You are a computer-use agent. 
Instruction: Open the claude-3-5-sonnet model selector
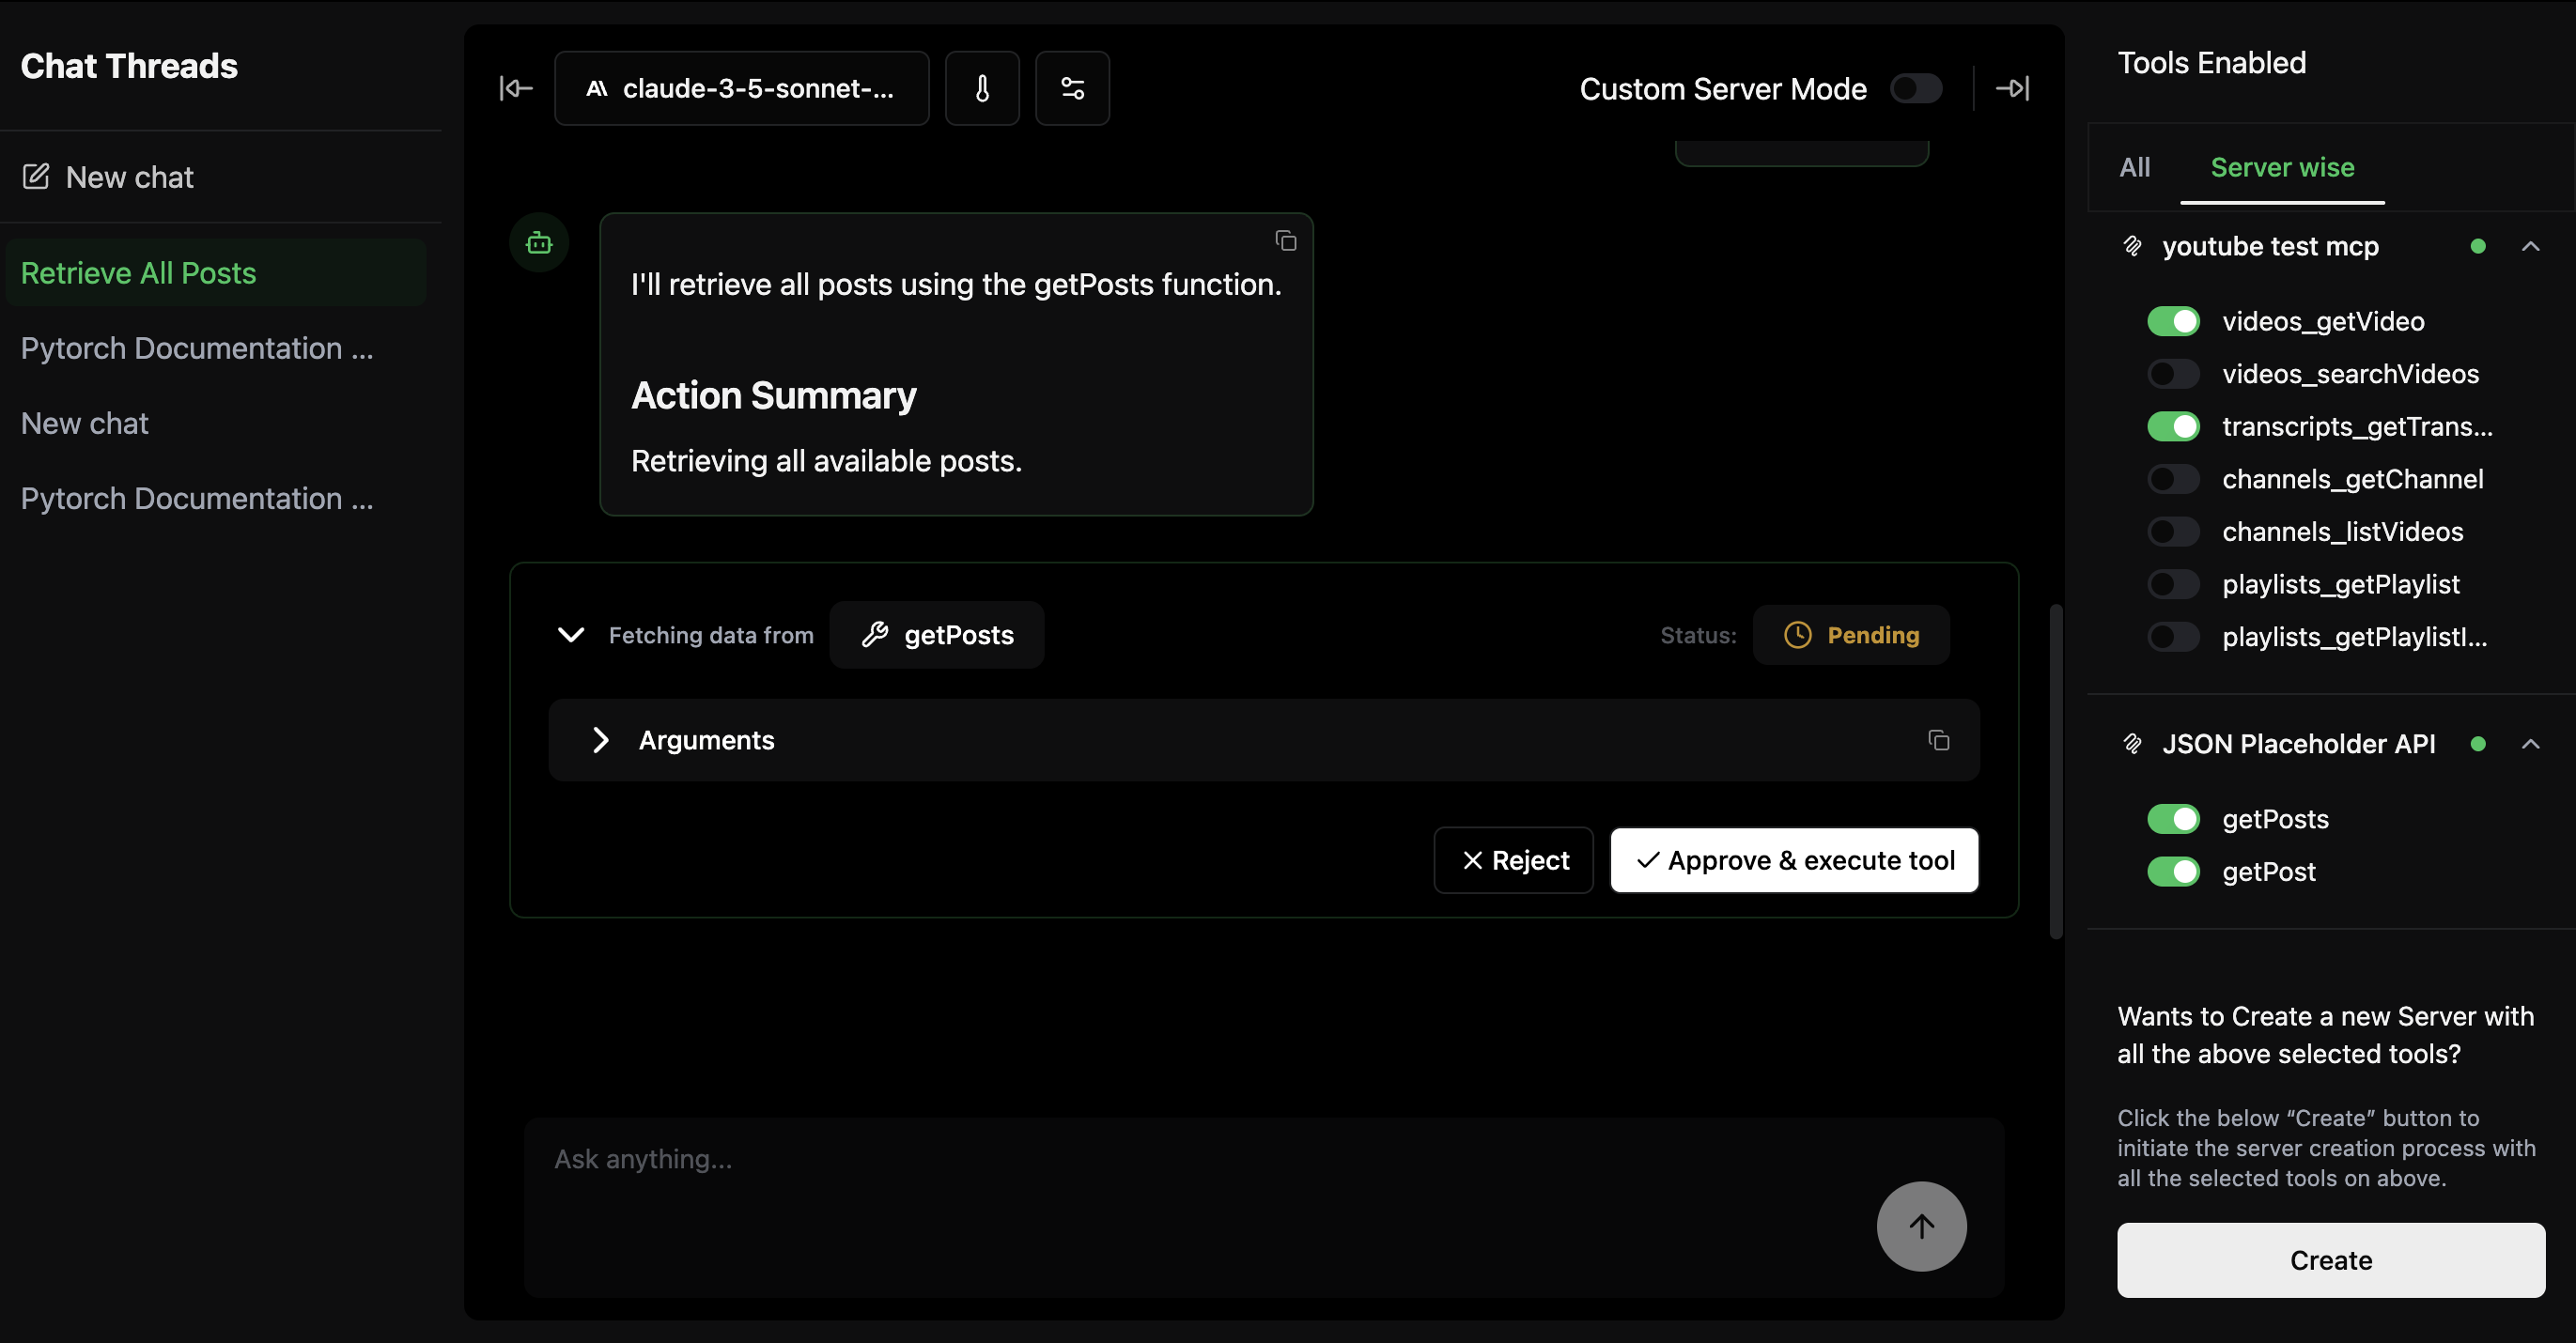pyautogui.click(x=741, y=88)
